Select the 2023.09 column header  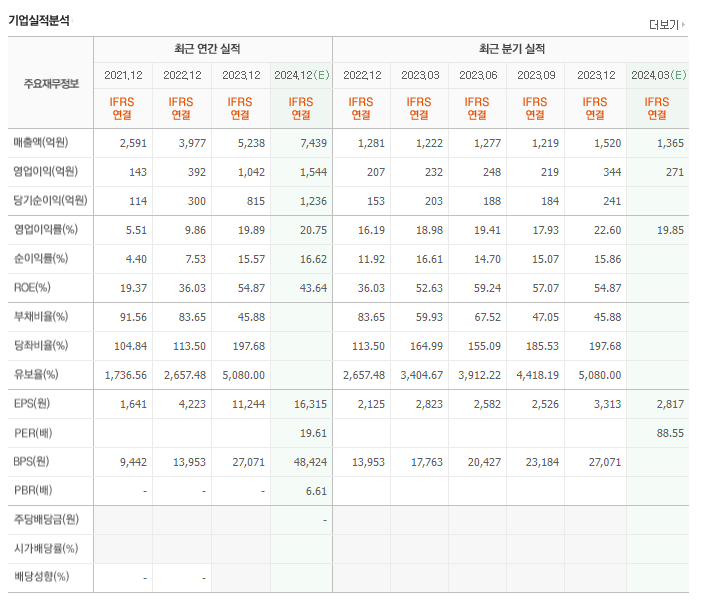tap(536, 75)
